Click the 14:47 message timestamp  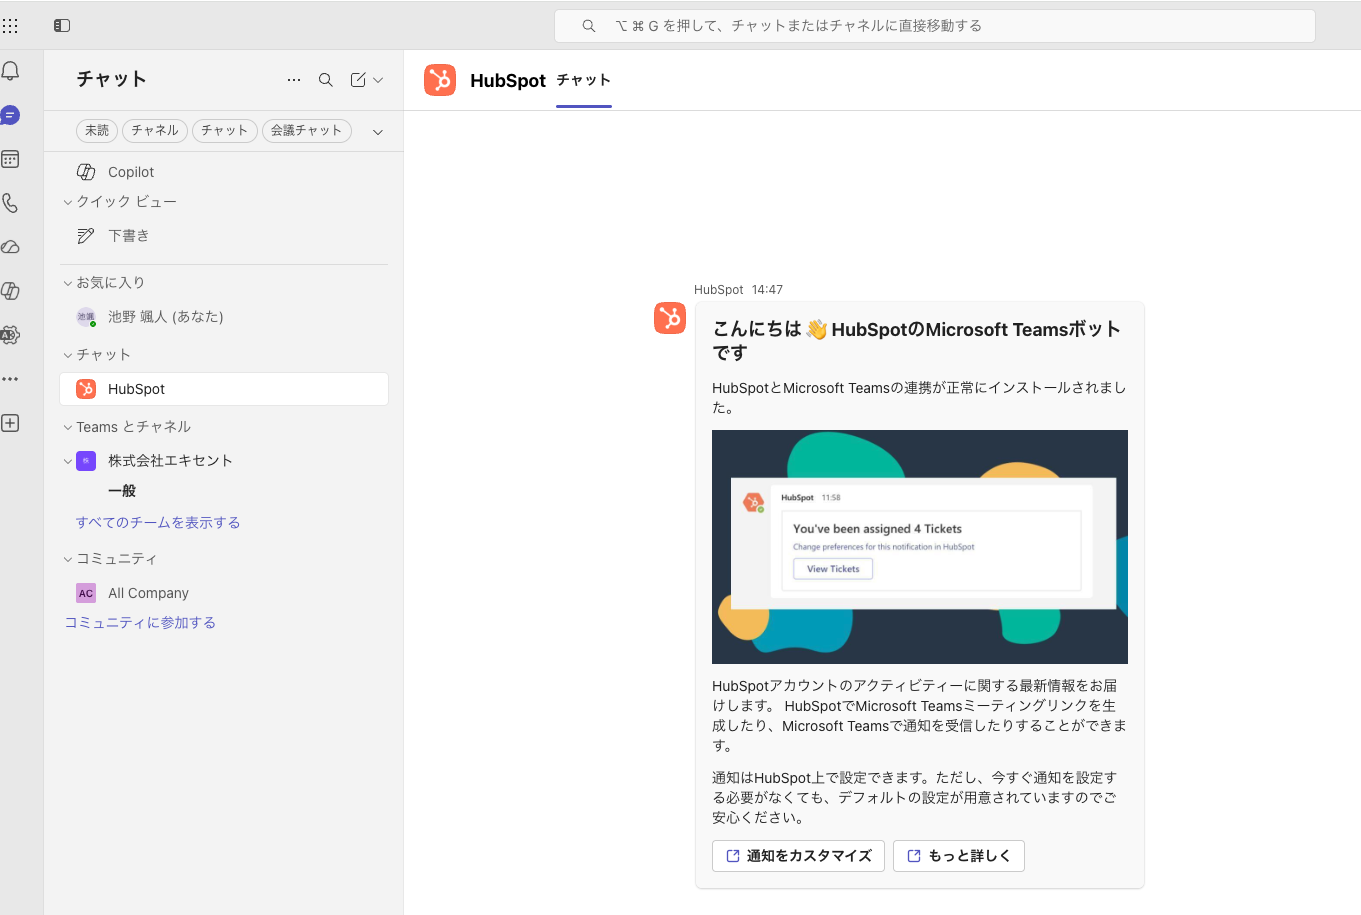767,290
